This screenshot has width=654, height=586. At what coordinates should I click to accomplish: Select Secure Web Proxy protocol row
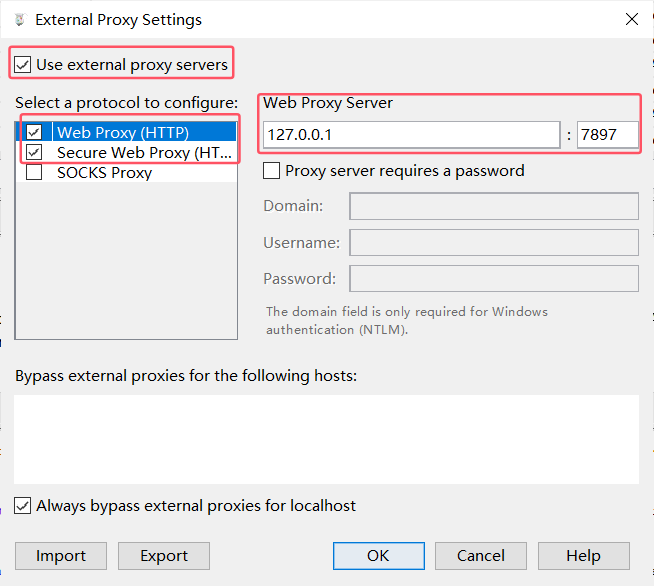tap(144, 152)
